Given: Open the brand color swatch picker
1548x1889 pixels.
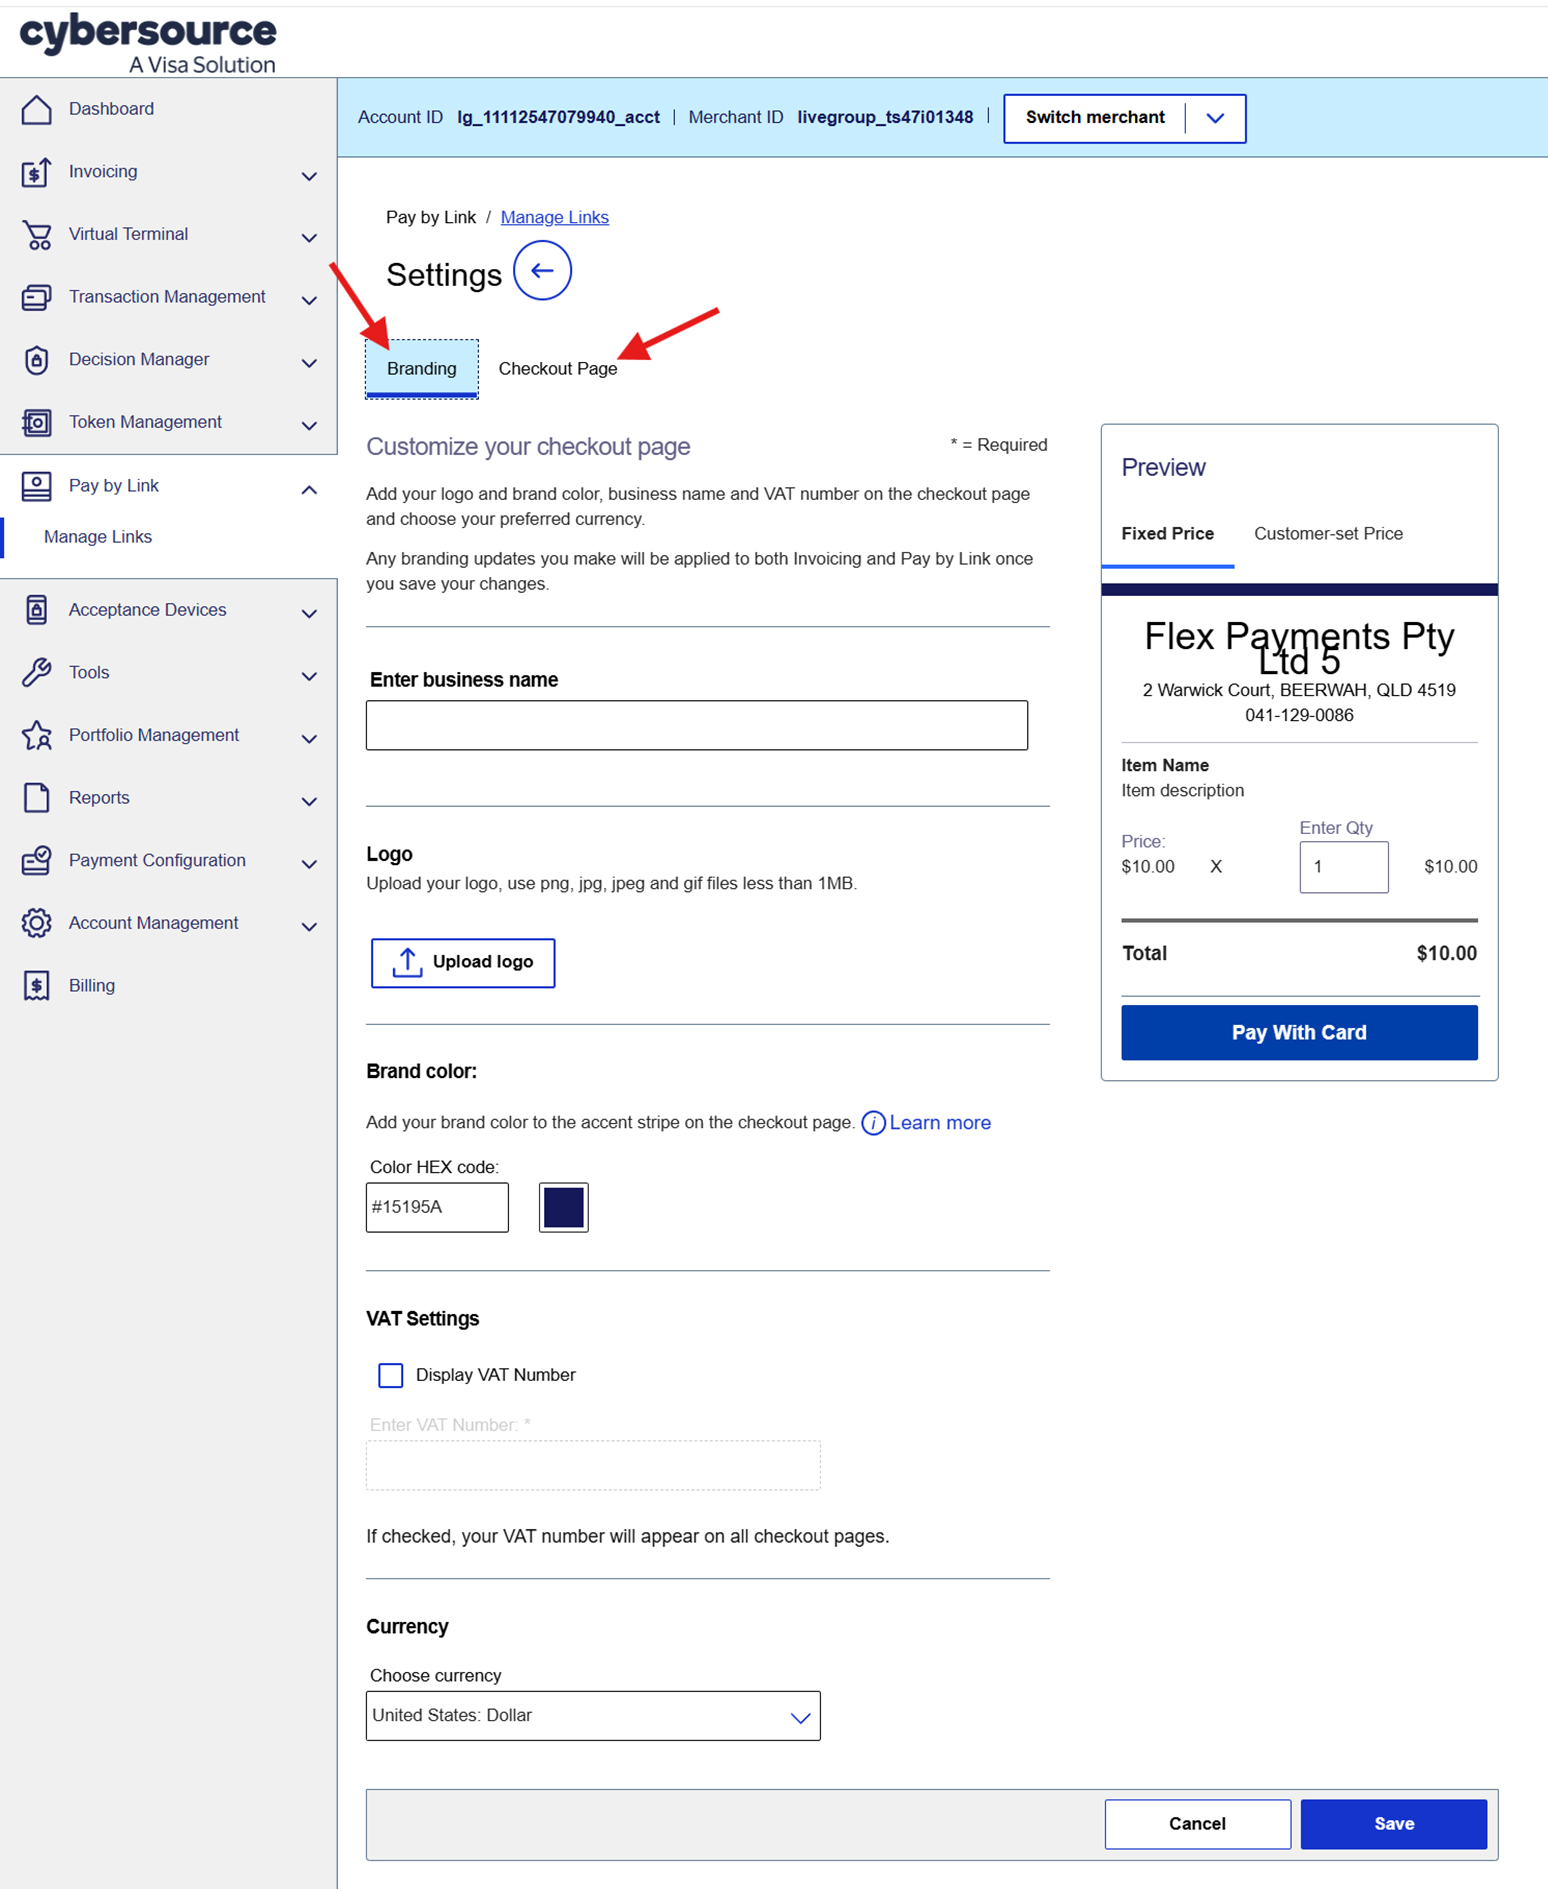Looking at the screenshot, I should [563, 1207].
